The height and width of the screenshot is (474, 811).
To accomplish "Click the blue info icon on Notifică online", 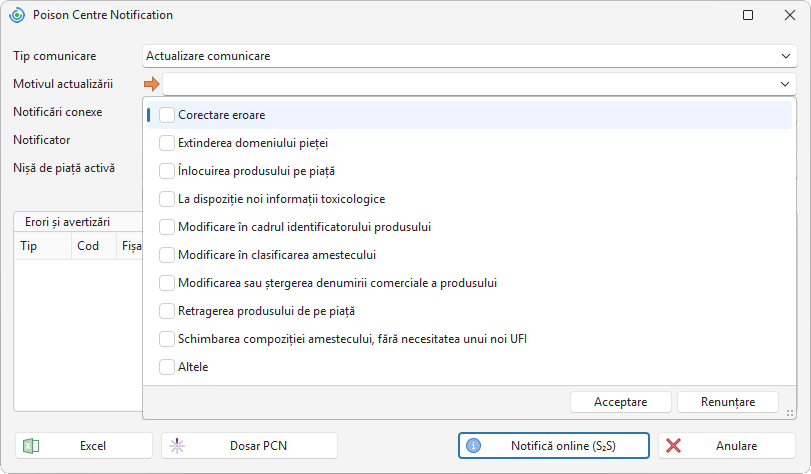I will click(x=473, y=446).
